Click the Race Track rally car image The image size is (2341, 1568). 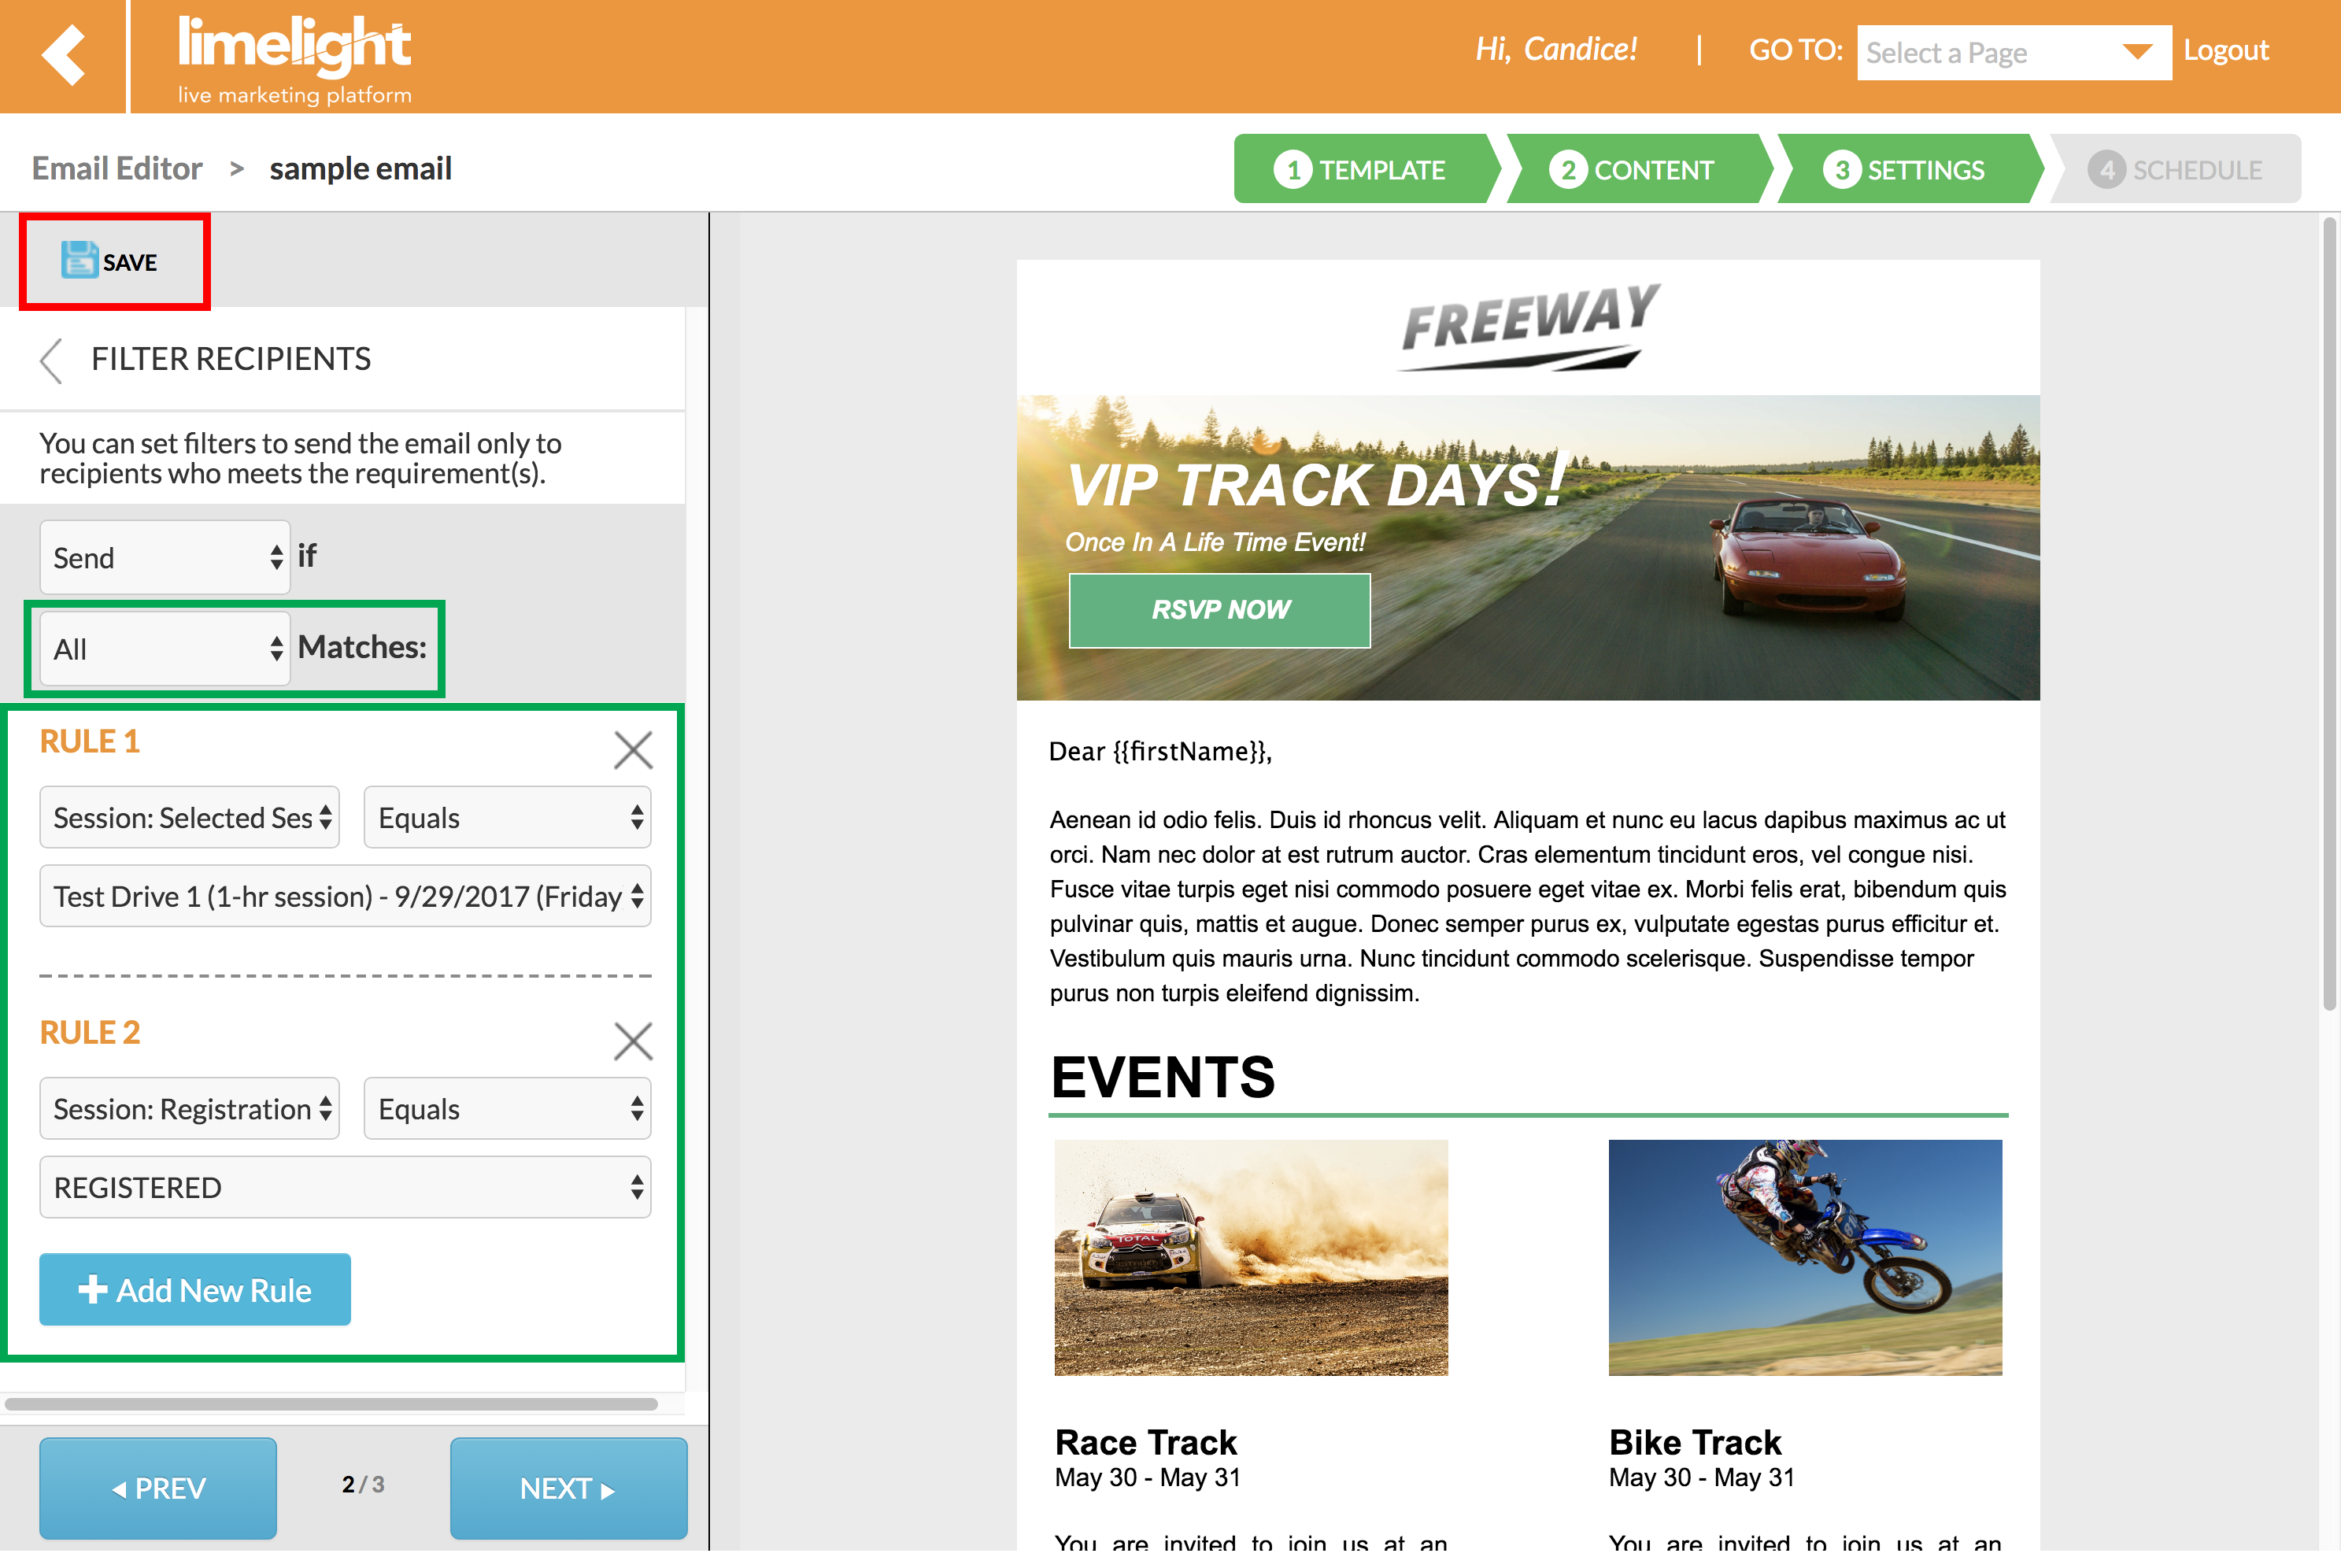[x=1251, y=1257]
